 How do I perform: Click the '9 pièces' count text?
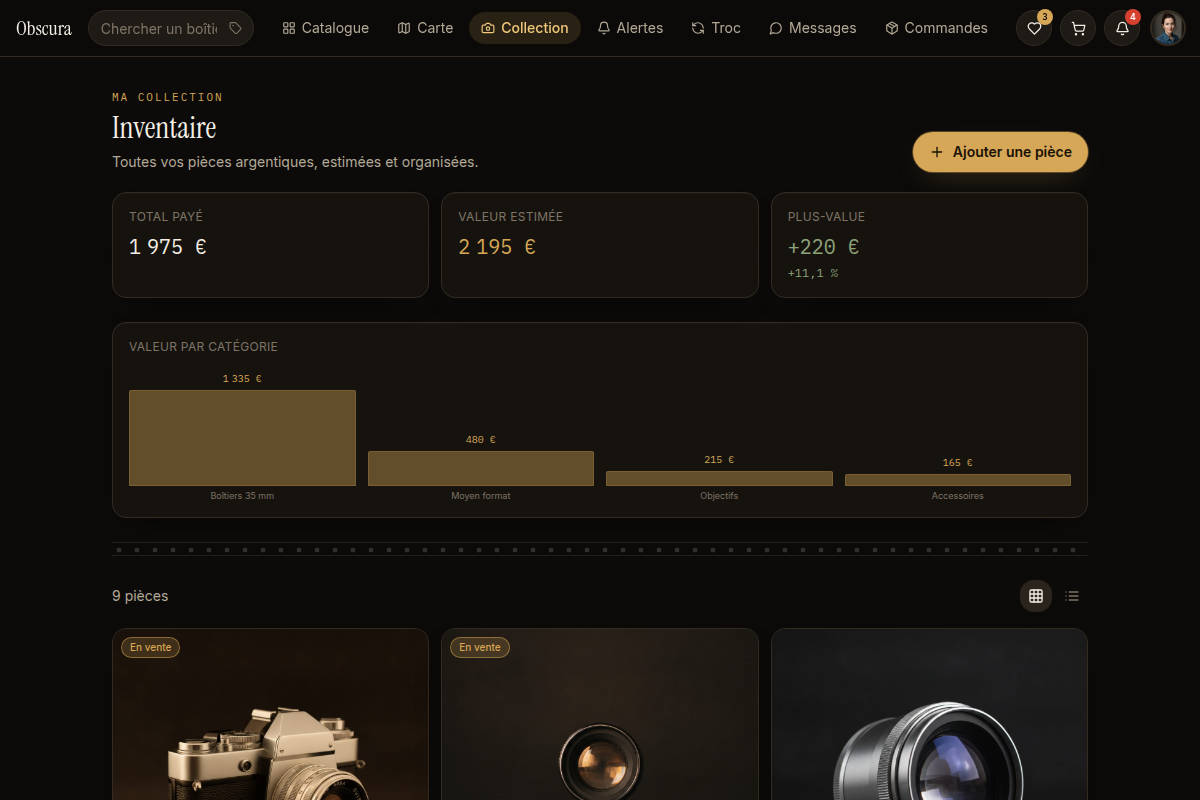tap(140, 596)
